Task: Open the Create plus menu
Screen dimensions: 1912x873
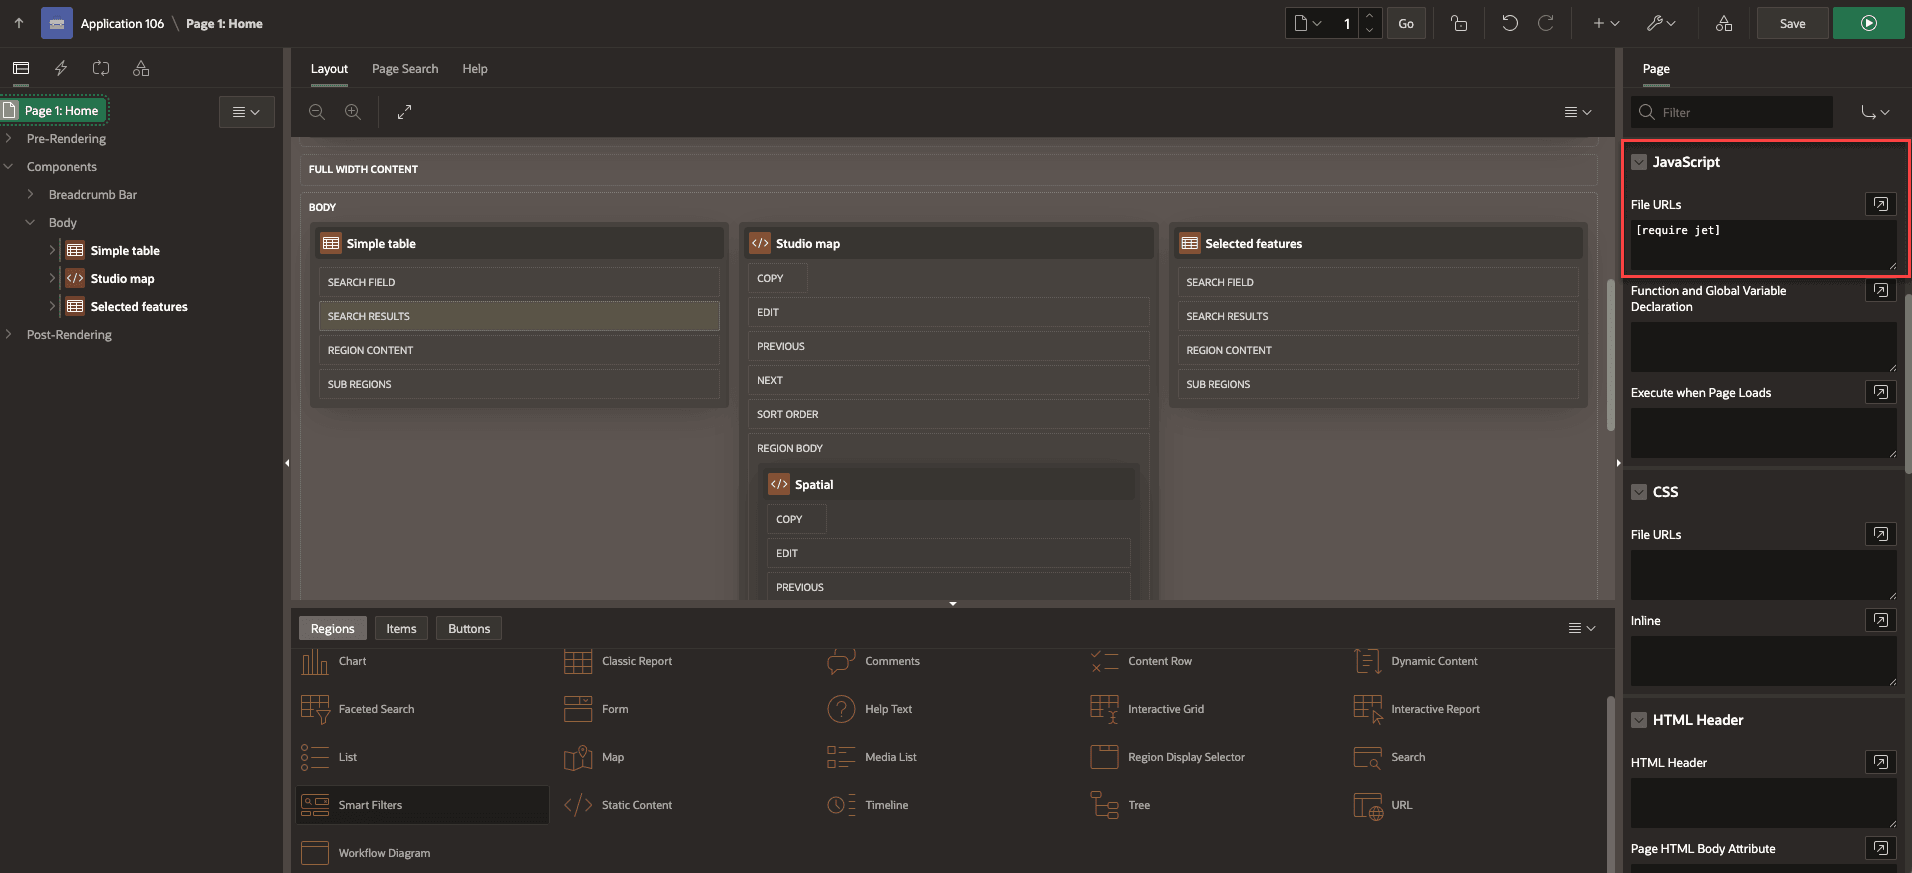Action: point(1606,23)
